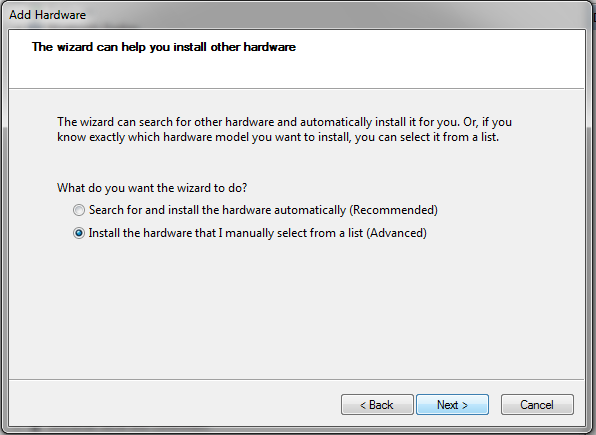Click the 'wizard can help you install' heading
The width and height of the screenshot is (596, 435).
[x=164, y=47]
